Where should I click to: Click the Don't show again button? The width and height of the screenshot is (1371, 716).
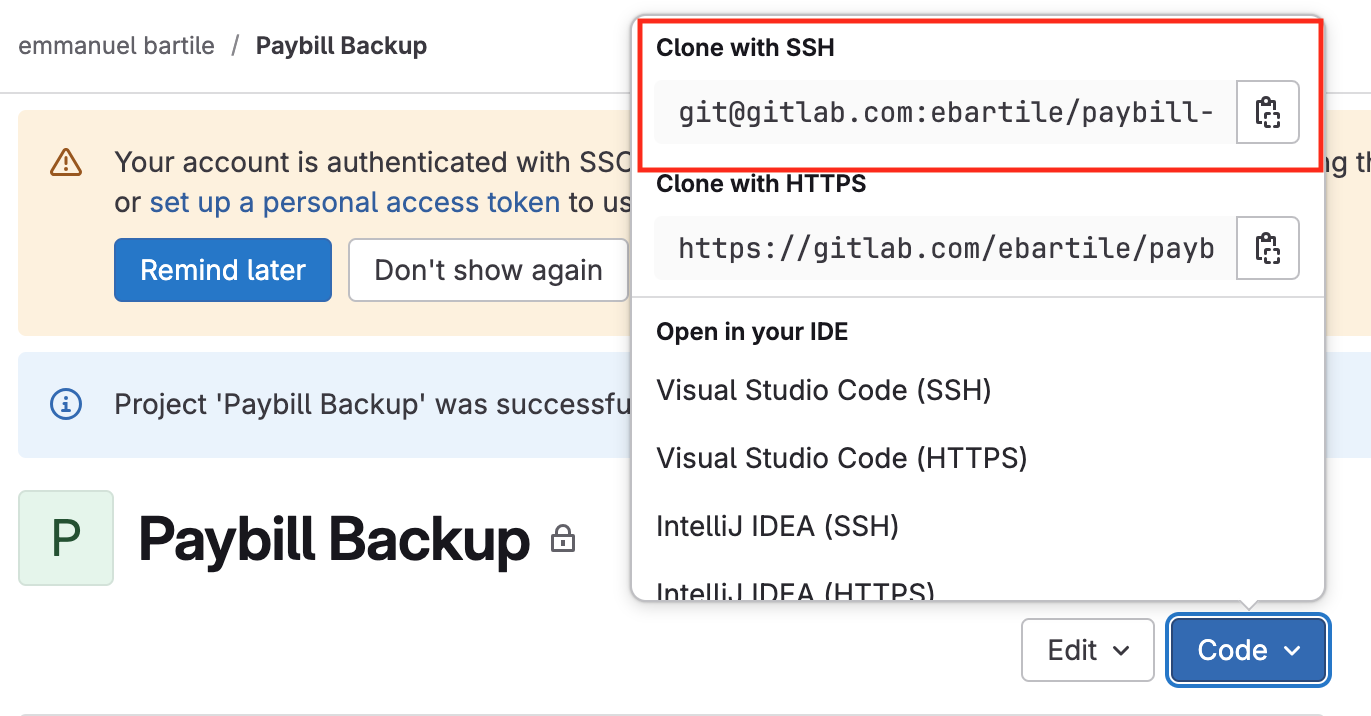point(488,270)
